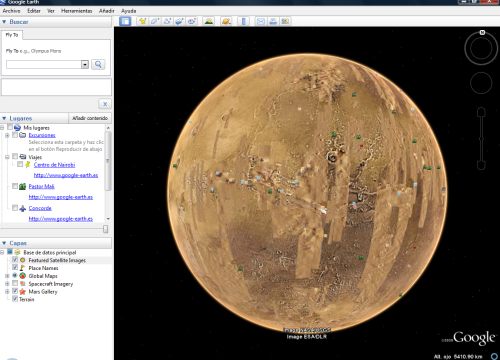This screenshot has width=500, height=360.
Task: Click the zoom slider on the right
Action: (481, 138)
